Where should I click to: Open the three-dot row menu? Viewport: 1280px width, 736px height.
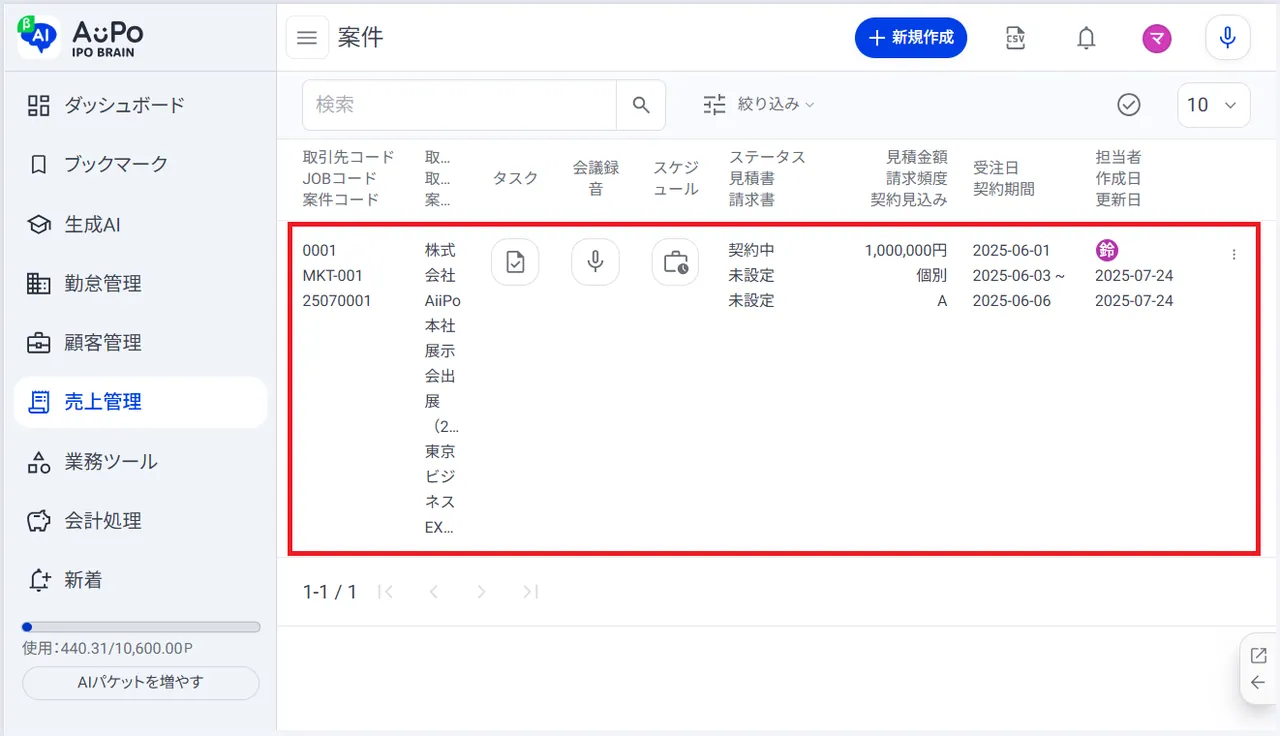pos(1233,254)
